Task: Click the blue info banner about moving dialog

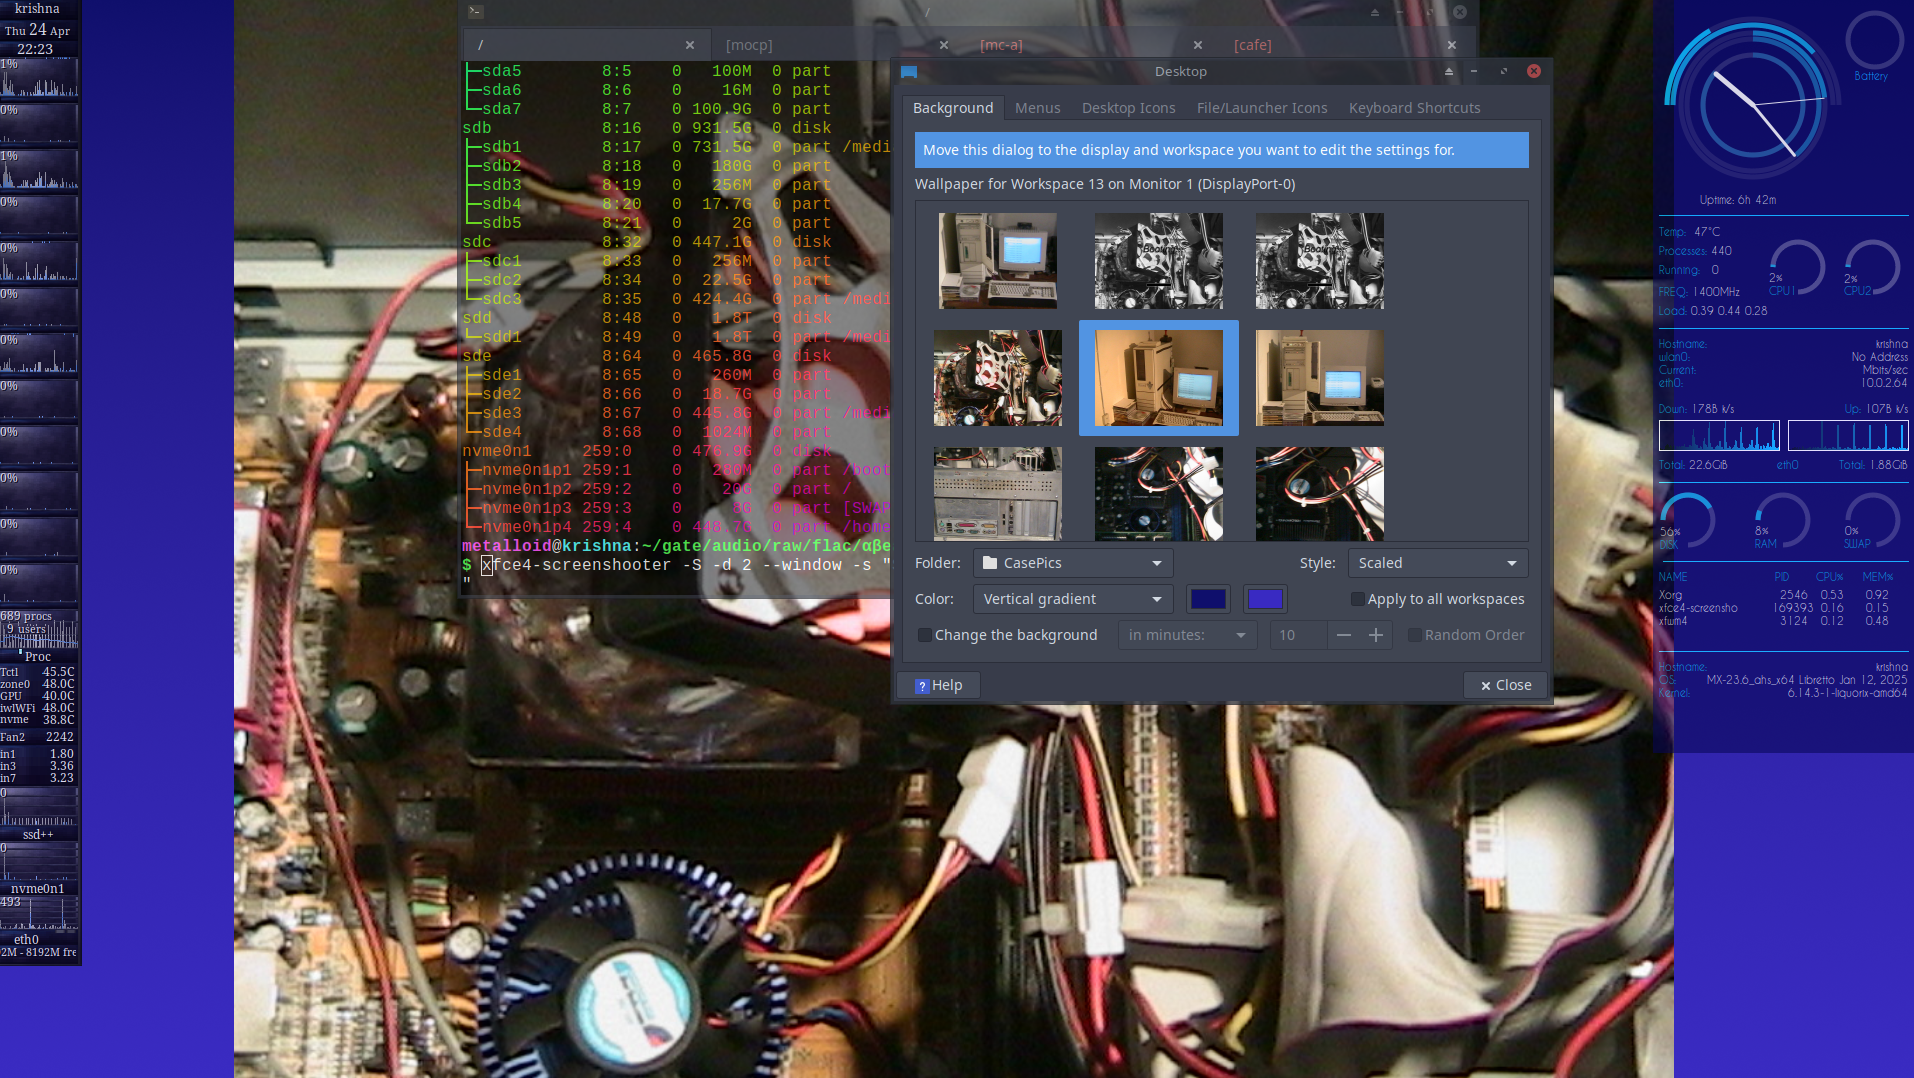Action: tap(1221, 150)
